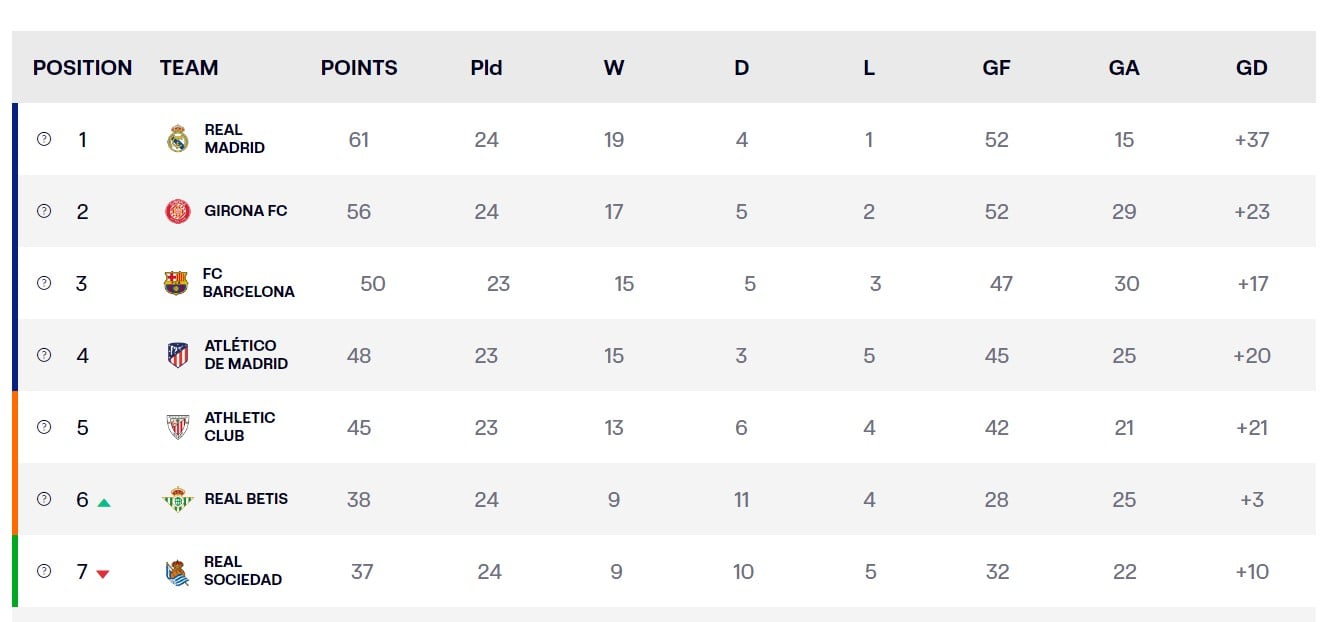Expand details icon for position 7 row
Viewport: 1332px width, 622px height.
[44, 571]
